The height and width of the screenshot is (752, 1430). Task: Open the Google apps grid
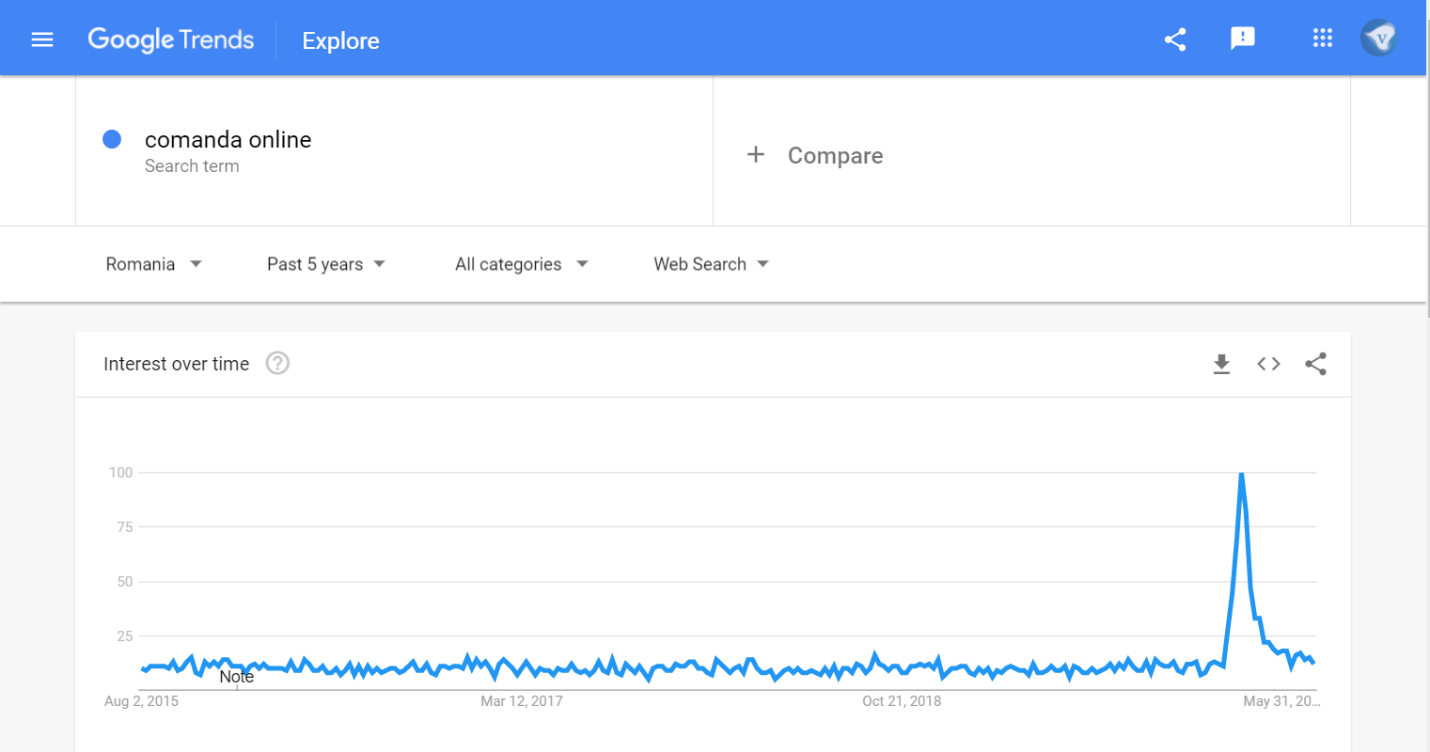point(1322,39)
